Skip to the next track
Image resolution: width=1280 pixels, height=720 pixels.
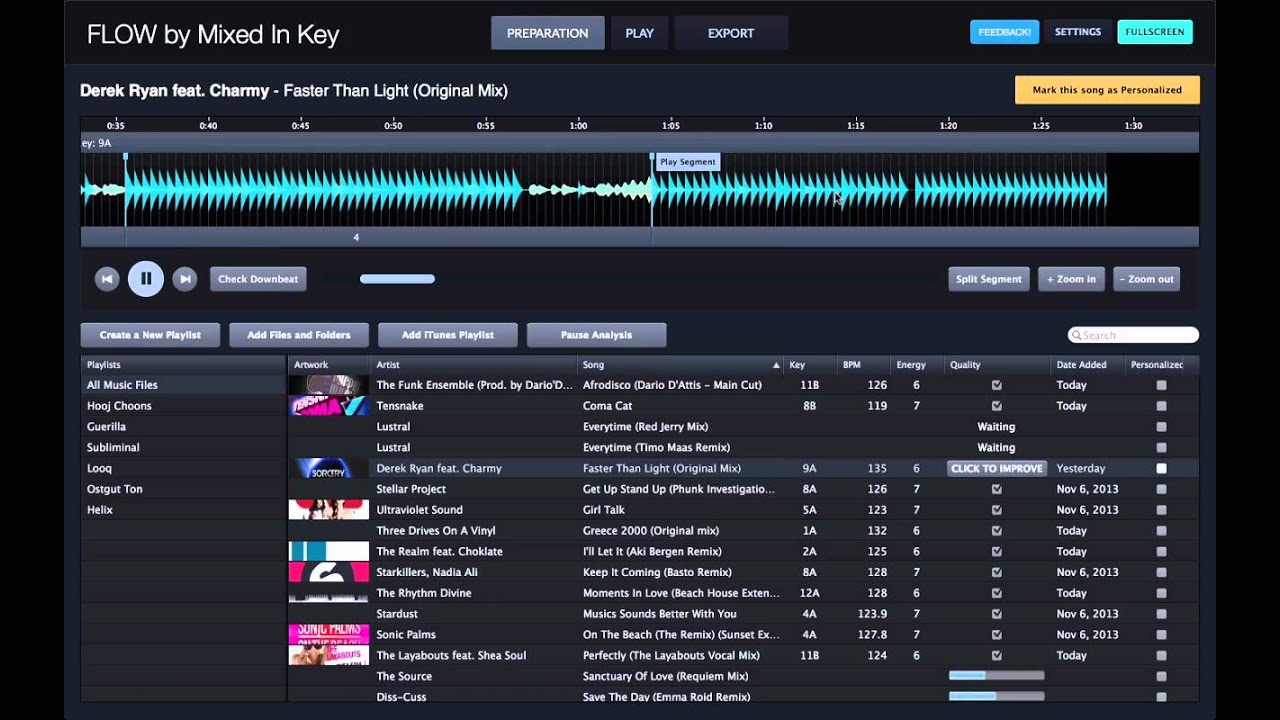[x=184, y=279]
